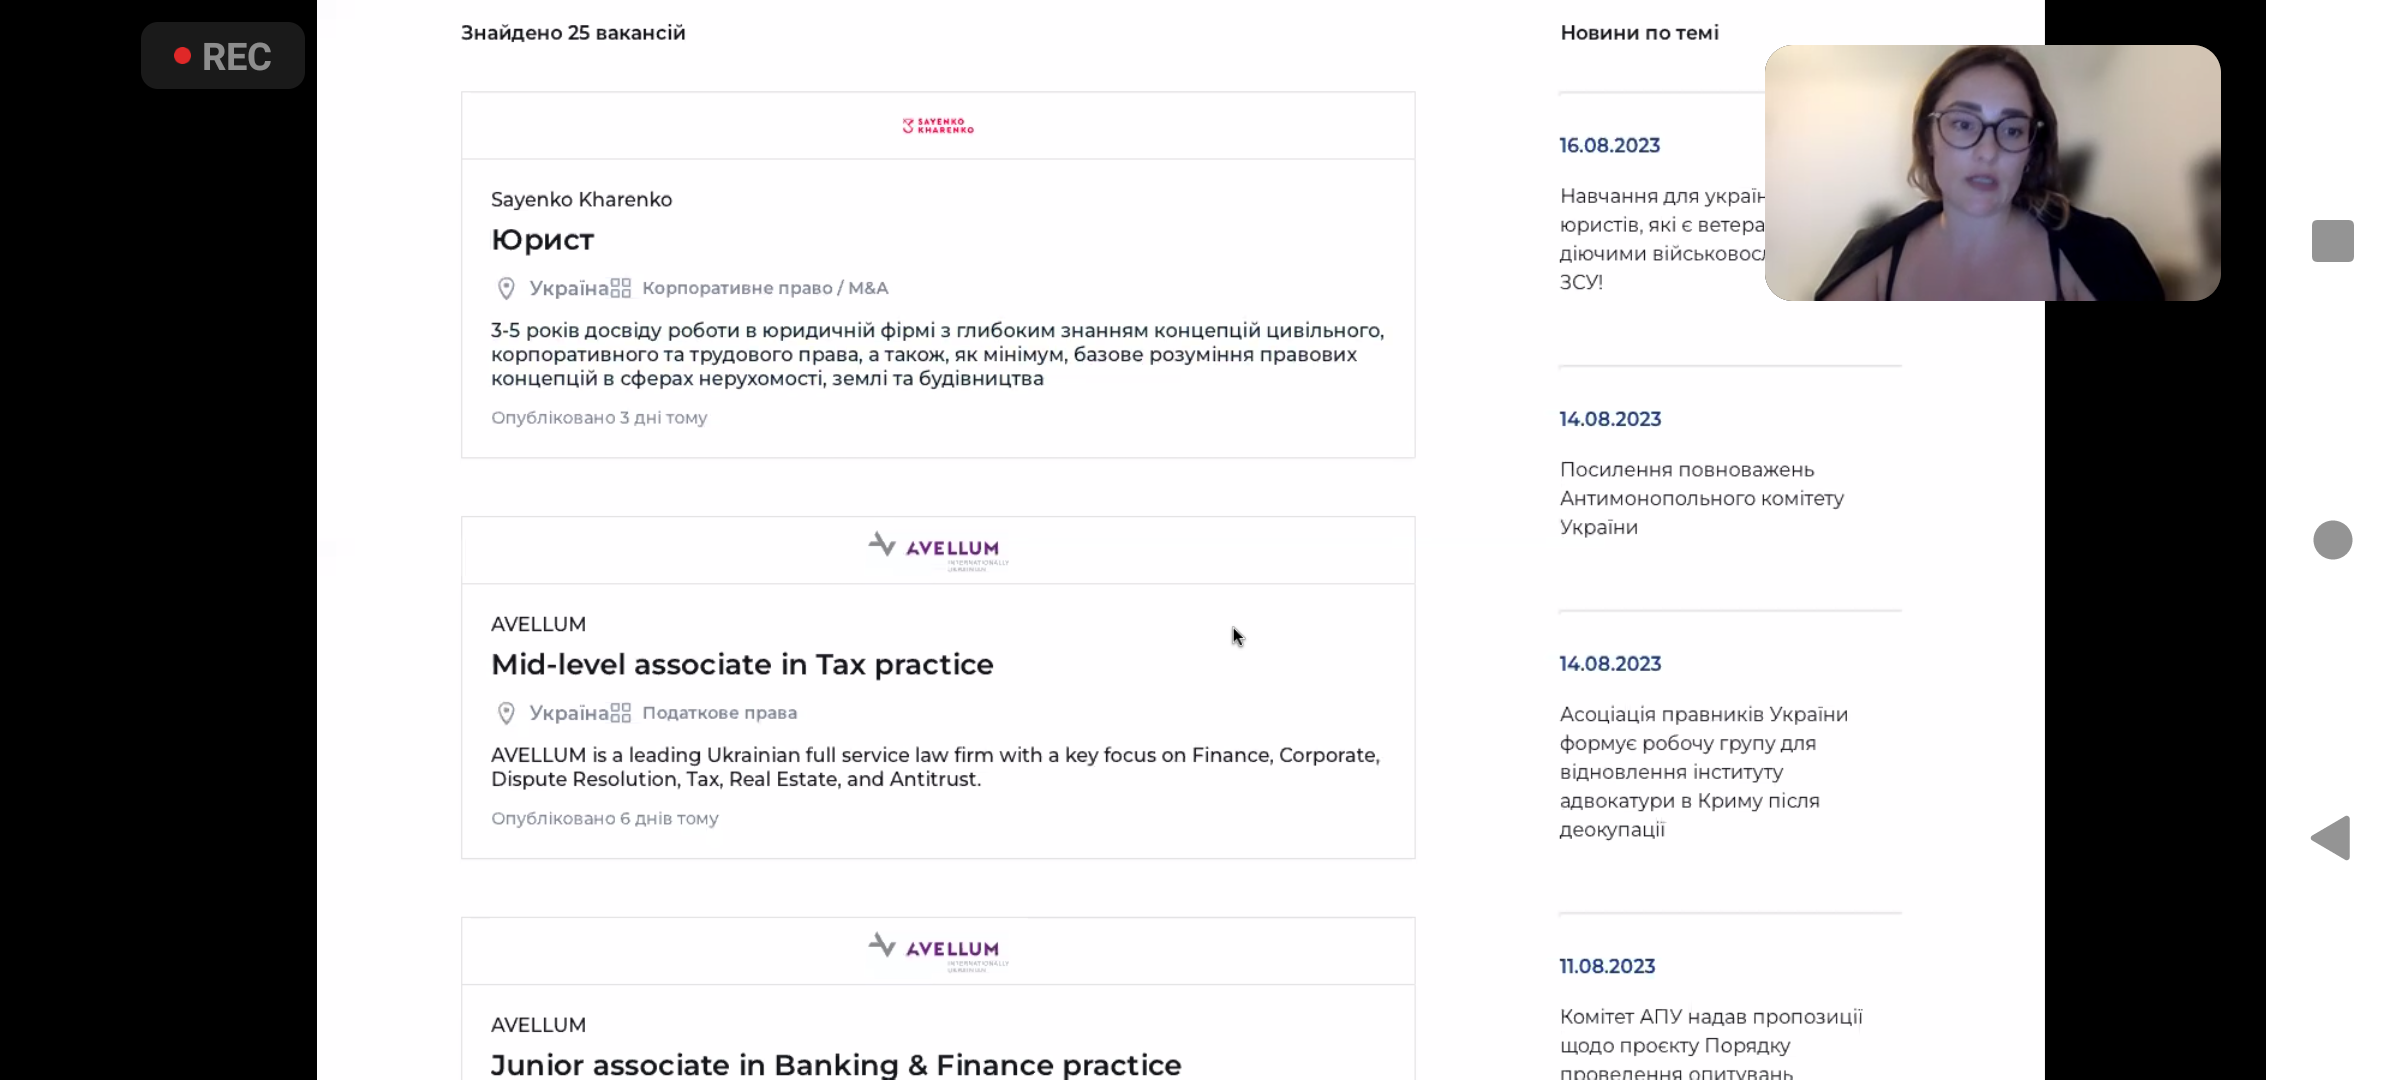Click the AVELLUM logo above the Banking & Finance vacancy

937,950
